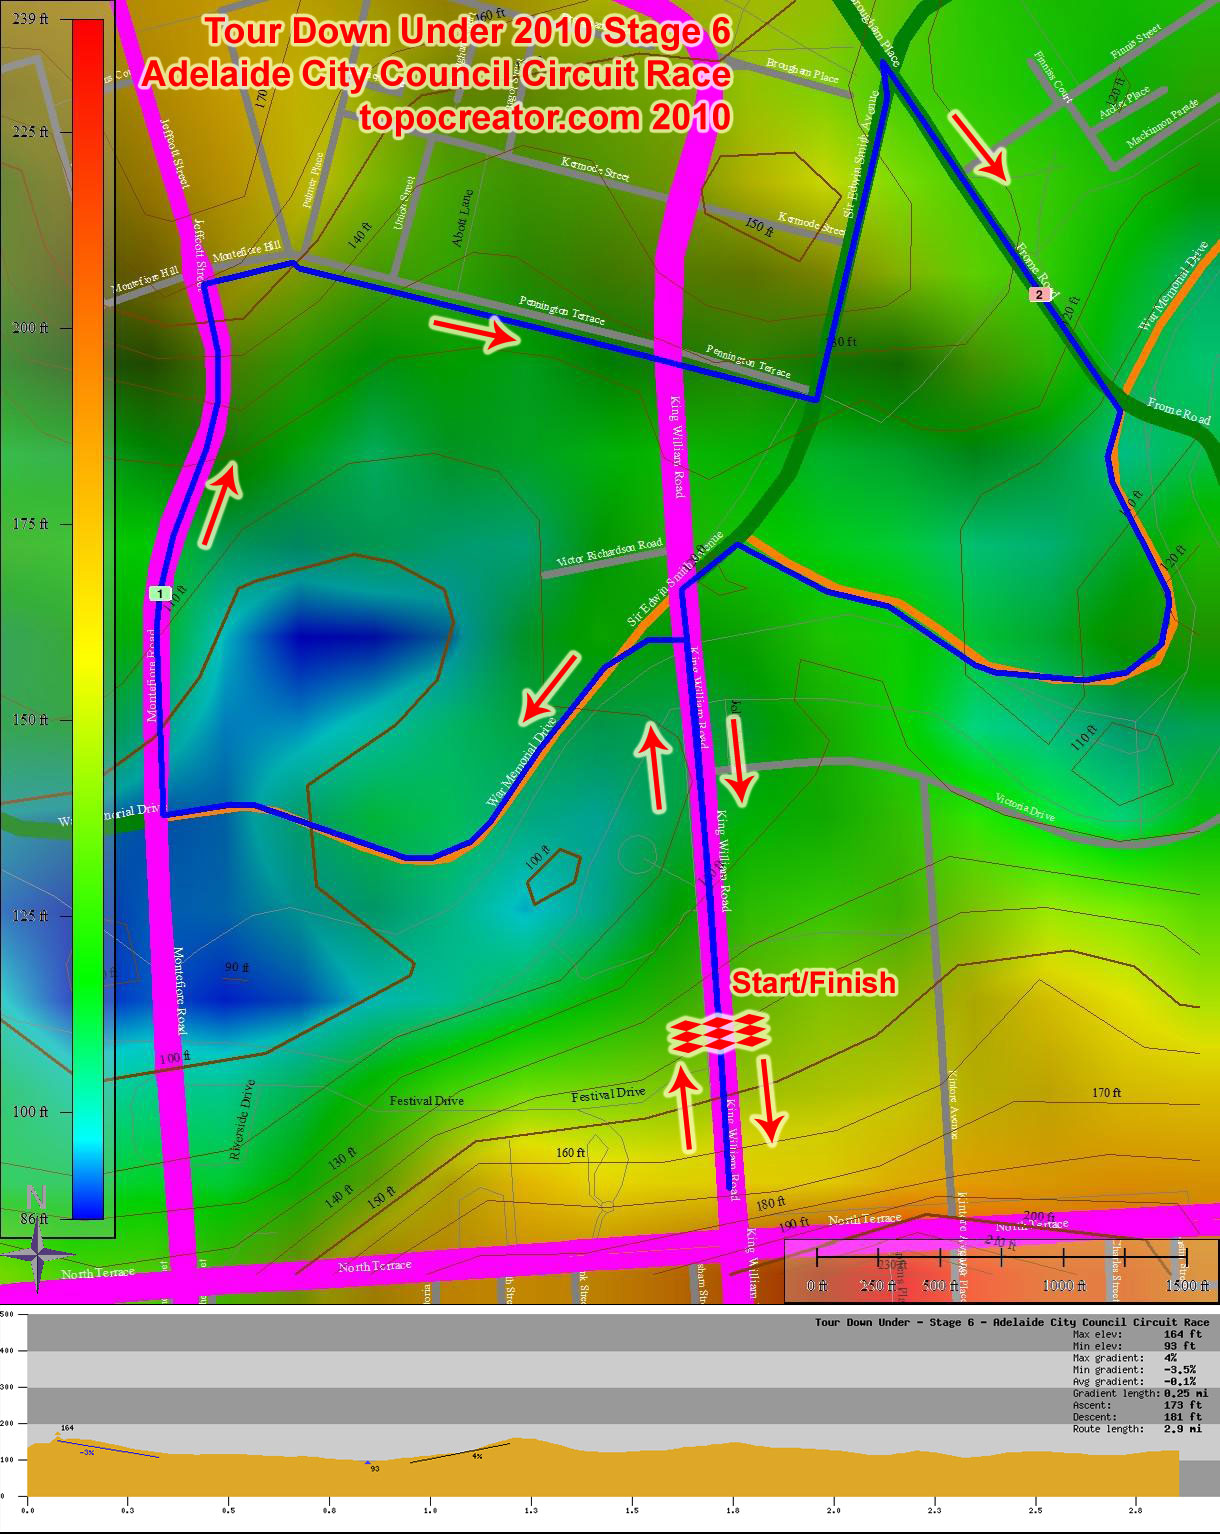Click the 'Union Street' street label
The width and height of the screenshot is (1220, 1534).
pyautogui.click(x=404, y=202)
